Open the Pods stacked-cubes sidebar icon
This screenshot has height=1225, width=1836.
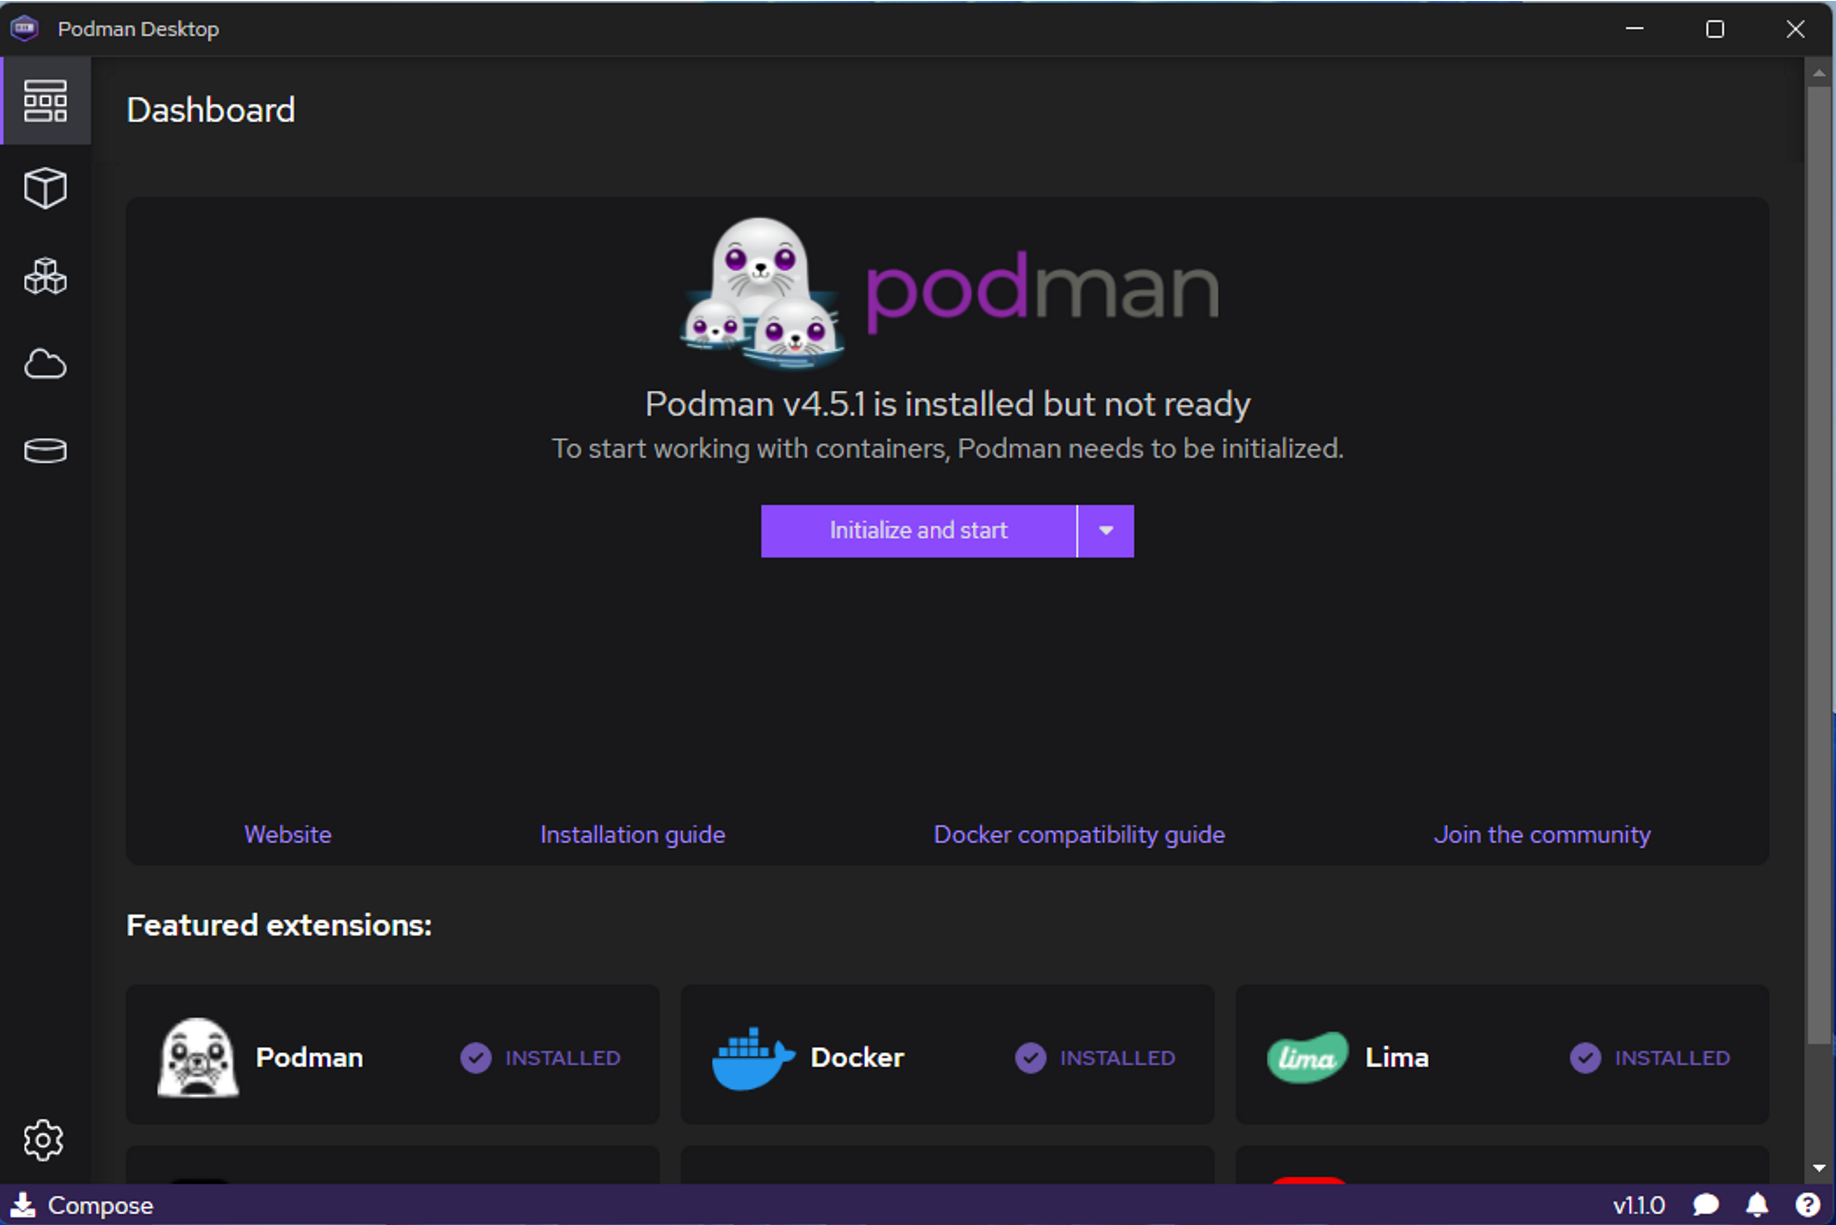point(45,276)
